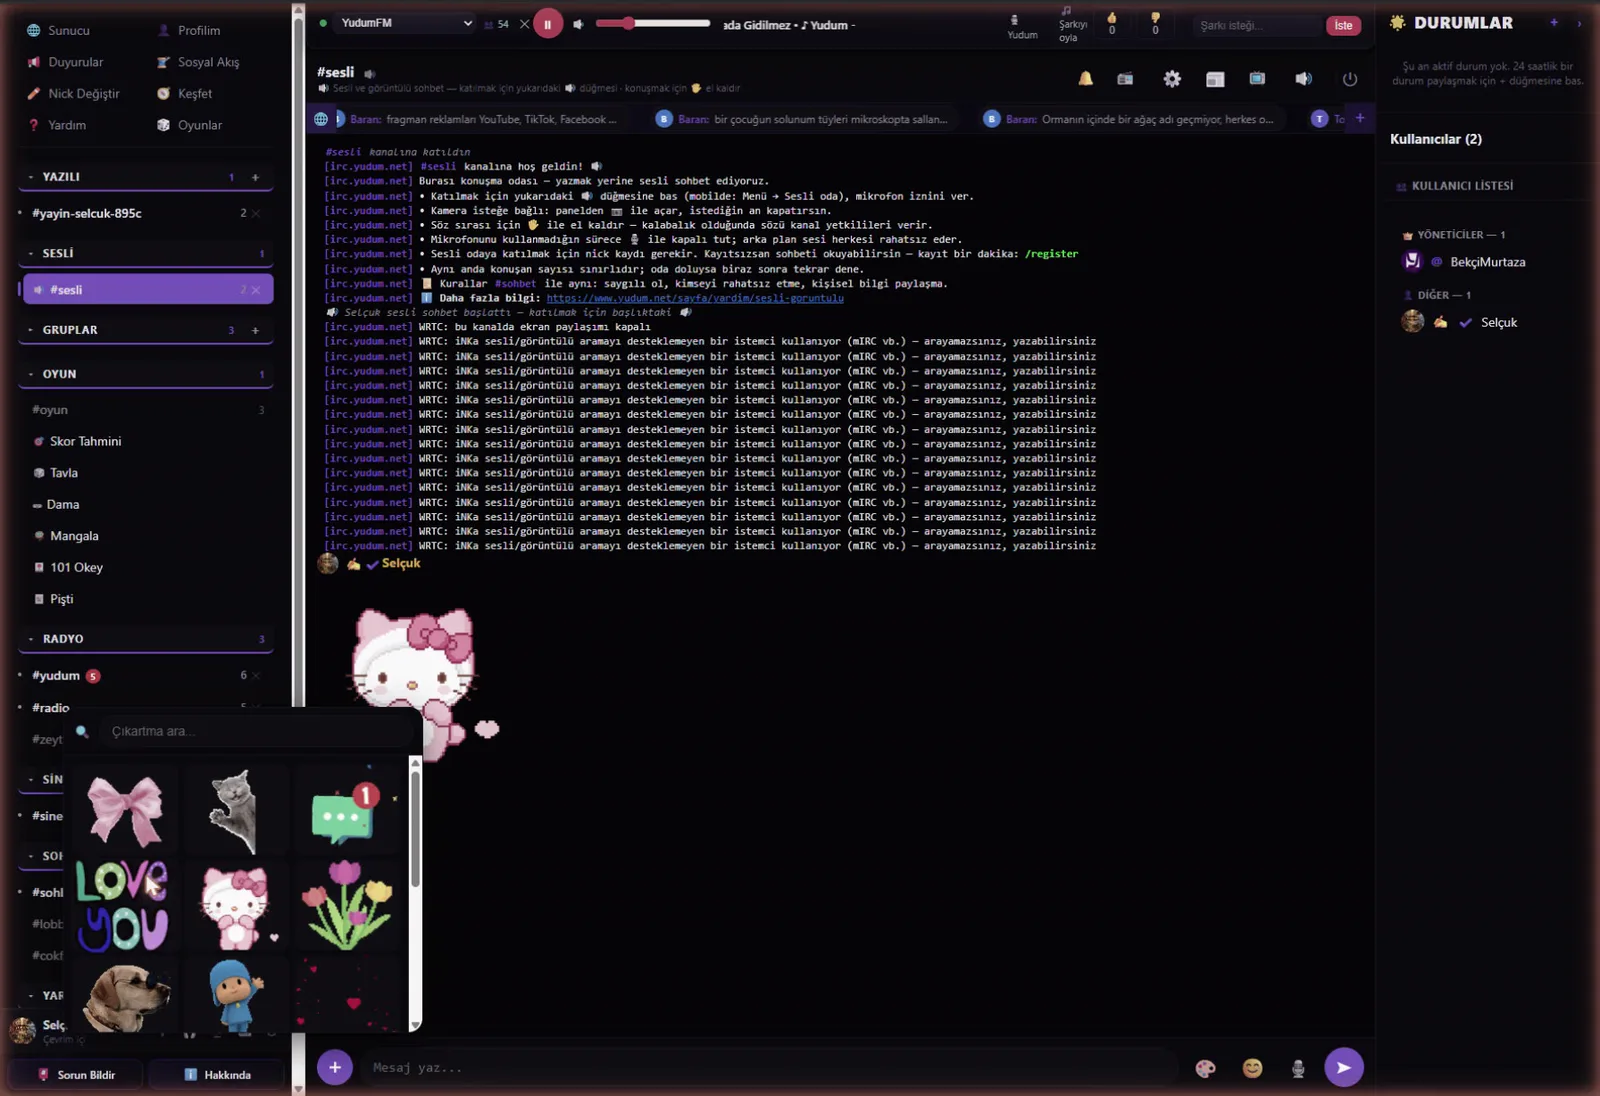The width and height of the screenshot is (1600, 1096).
Task: Select Nick Değiştir option
Action: (84, 93)
